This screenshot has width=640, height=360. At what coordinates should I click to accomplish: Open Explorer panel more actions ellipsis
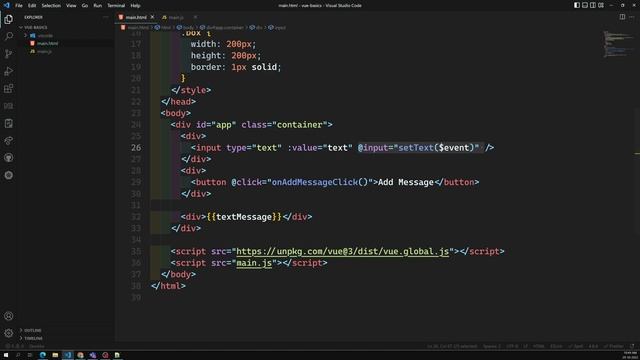click(106, 17)
